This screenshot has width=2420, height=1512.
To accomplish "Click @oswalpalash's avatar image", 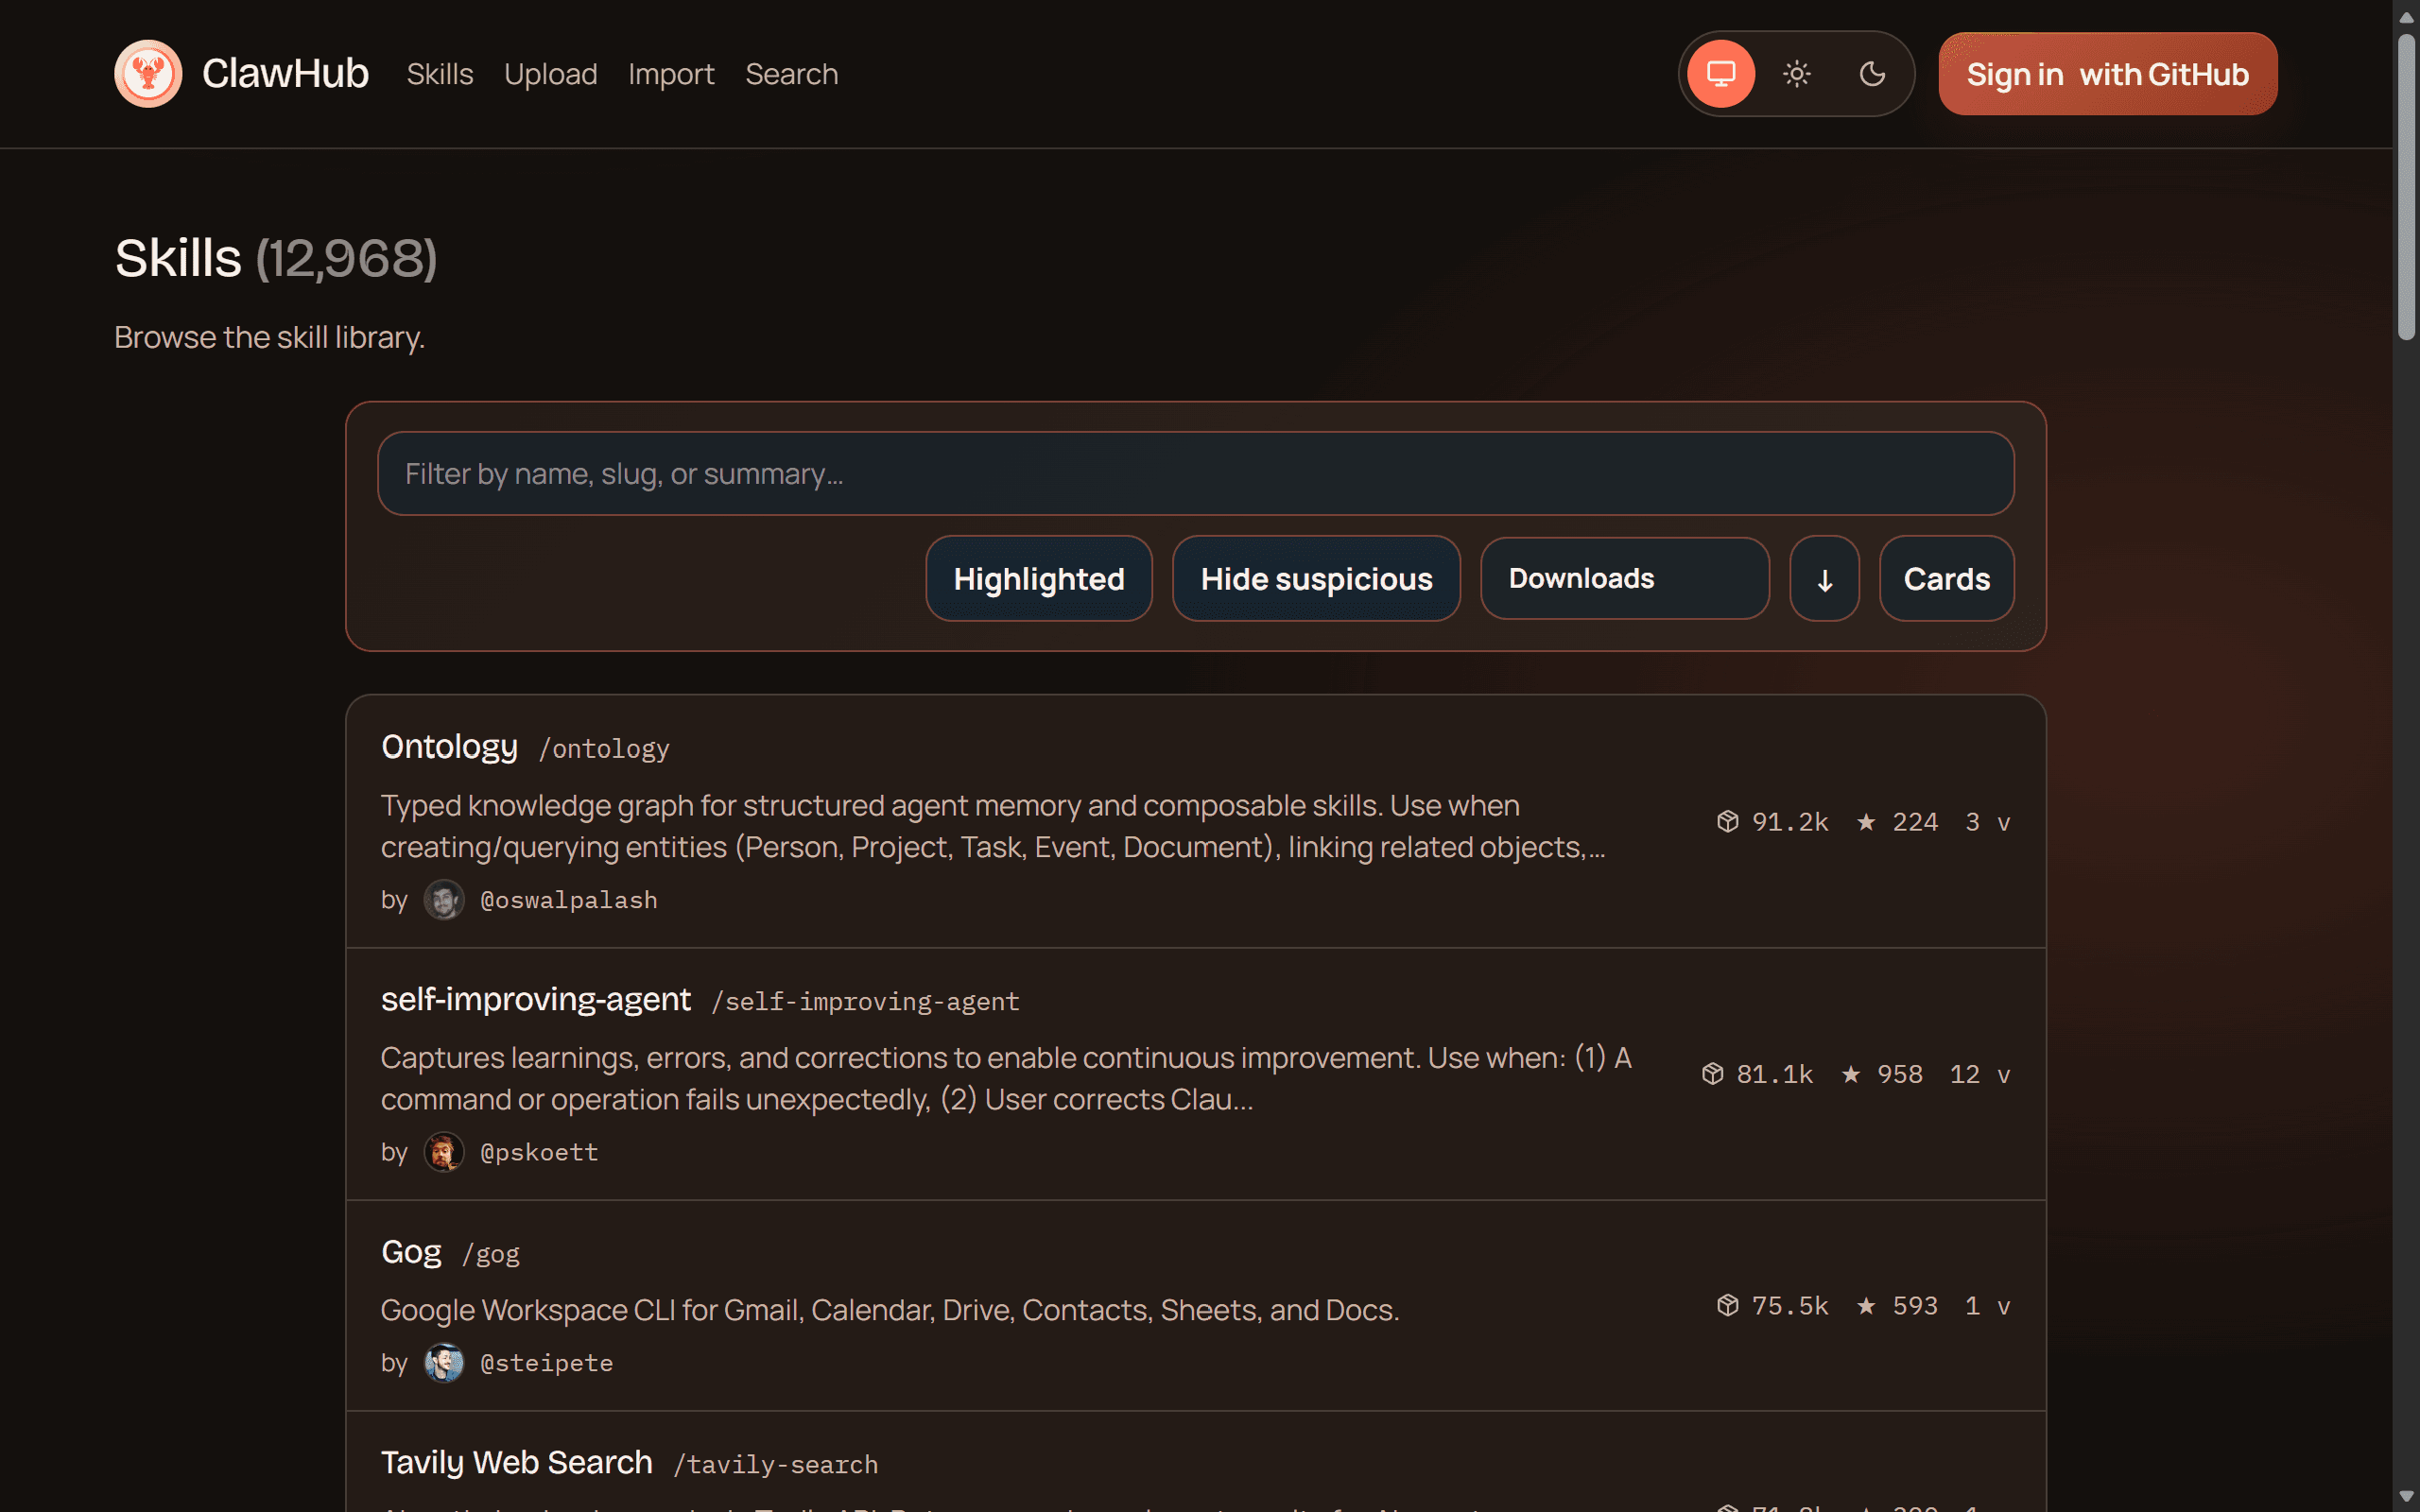I will [444, 900].
